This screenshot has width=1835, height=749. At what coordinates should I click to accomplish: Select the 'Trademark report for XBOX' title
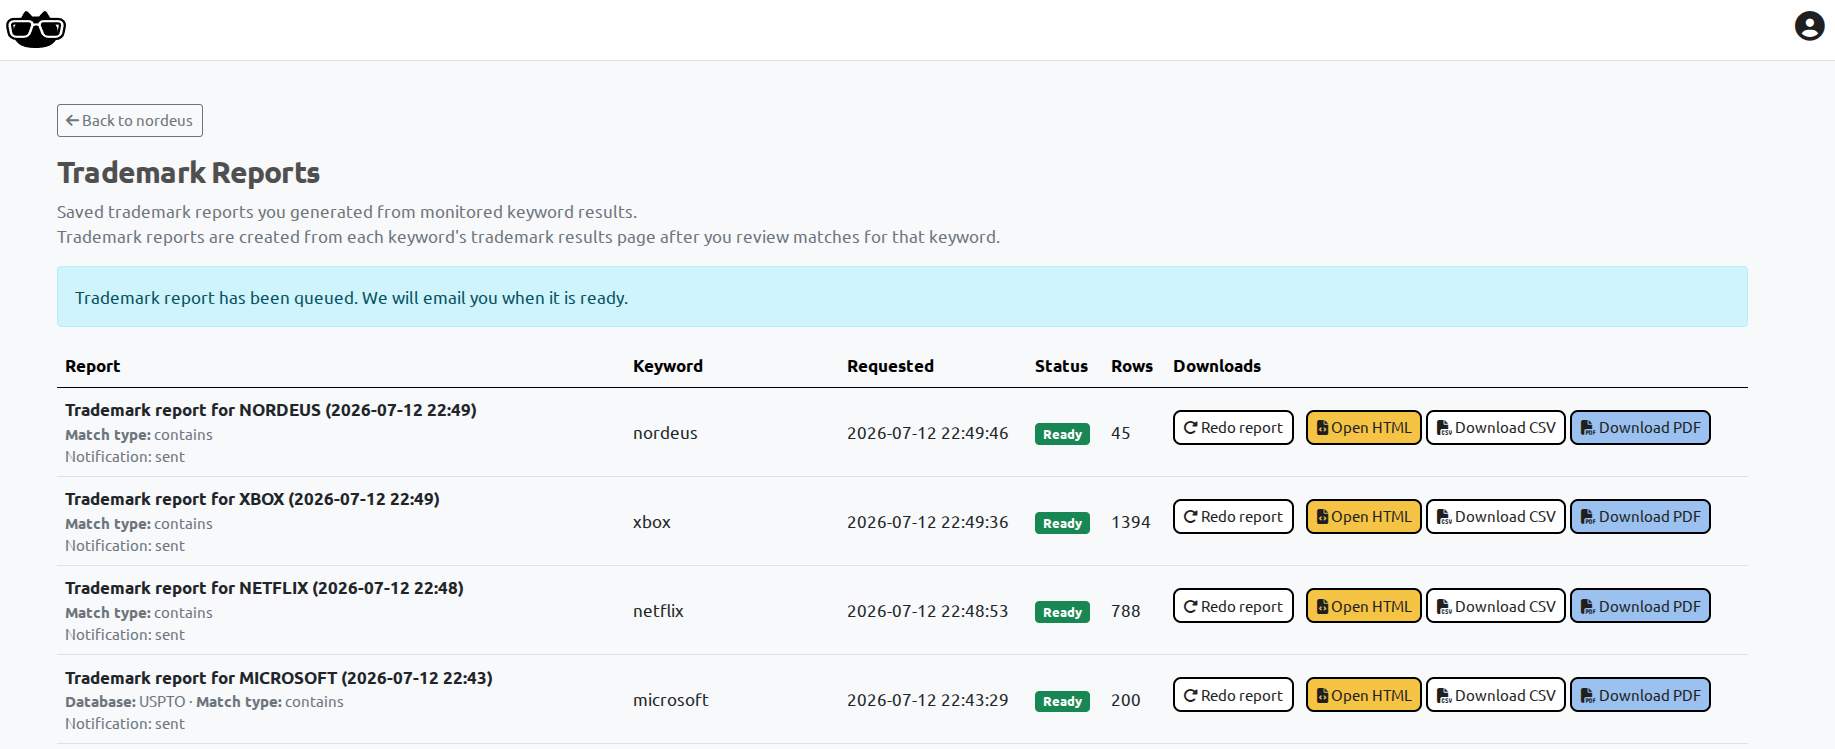pyautogui.click(x=252, y=499)
